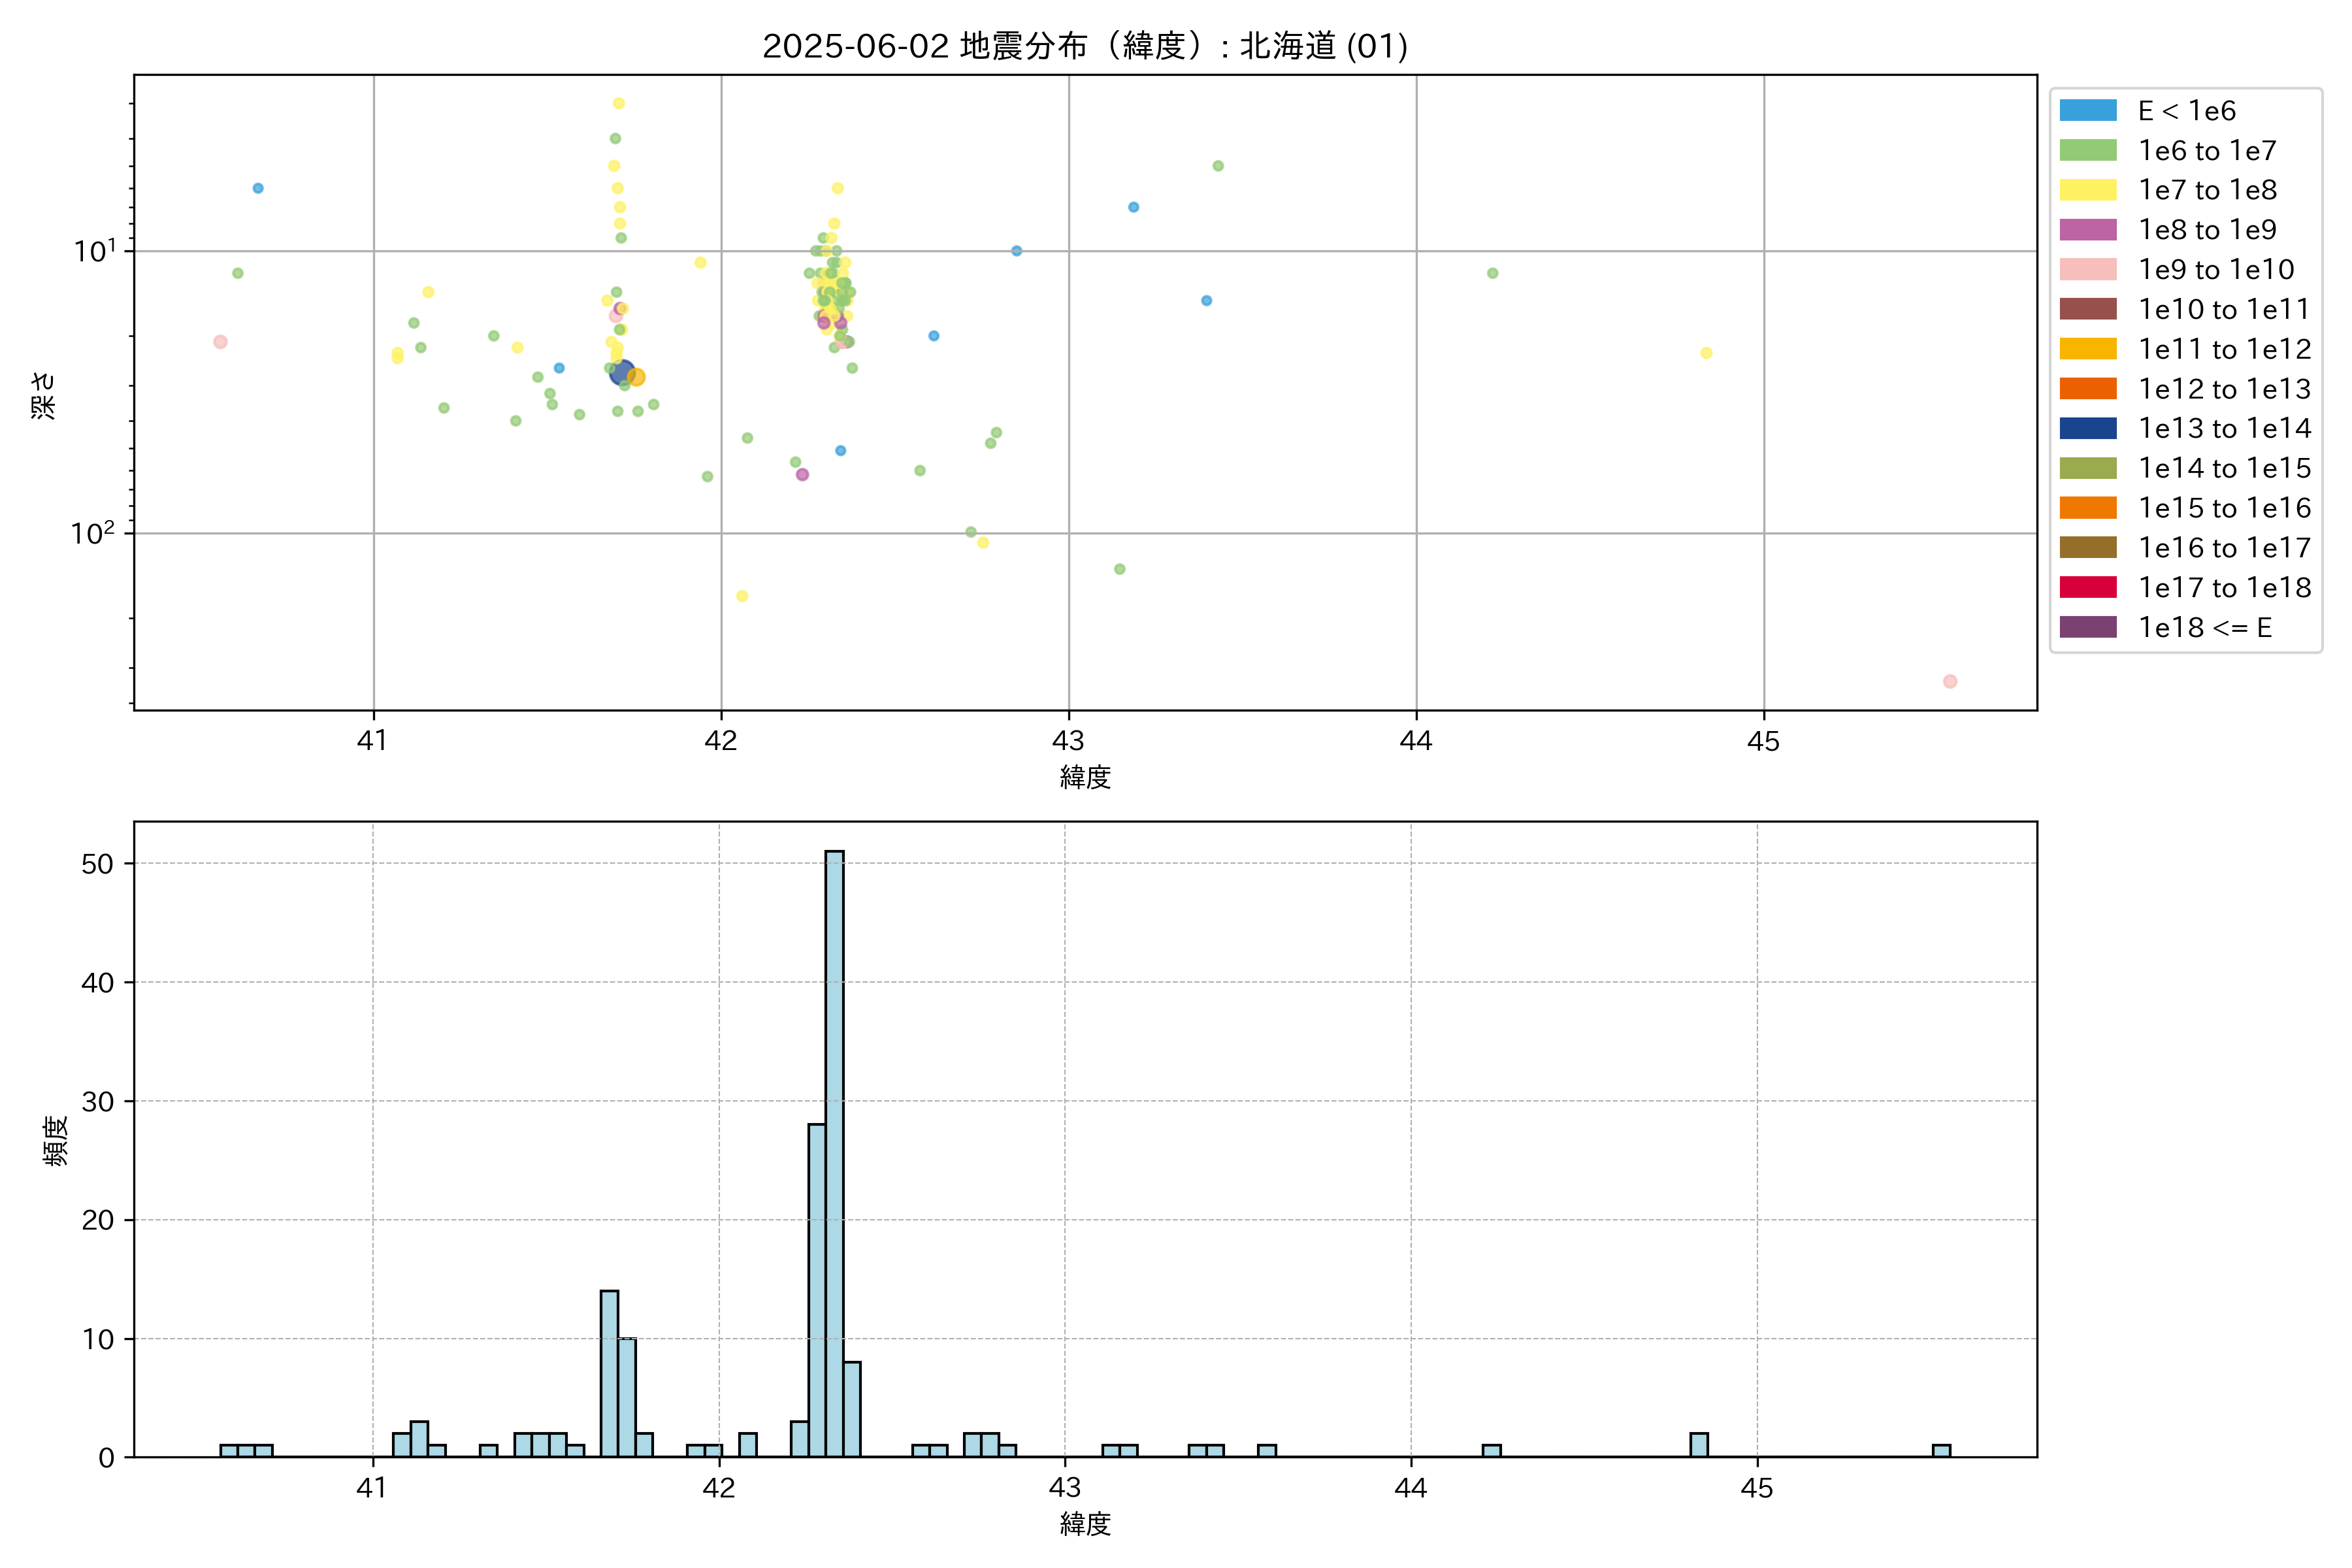Click the red '1e17 to 1e18' legend swatch
Screen dimensions: 2352x1568
2087,588
